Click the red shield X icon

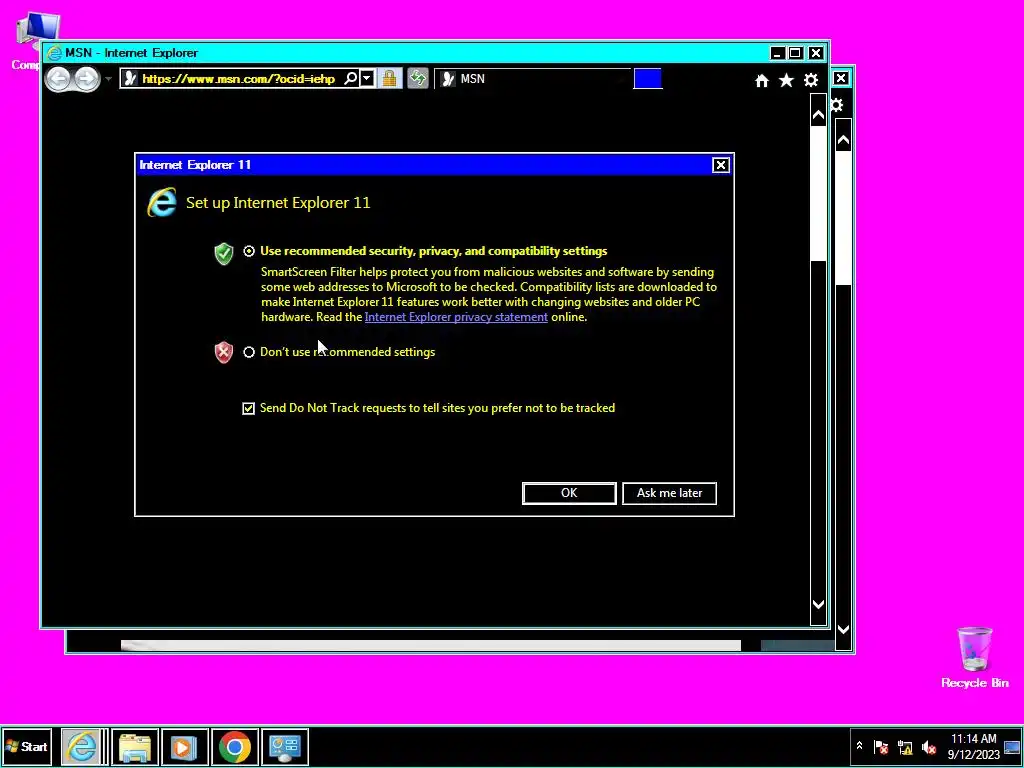coord(224,353)
